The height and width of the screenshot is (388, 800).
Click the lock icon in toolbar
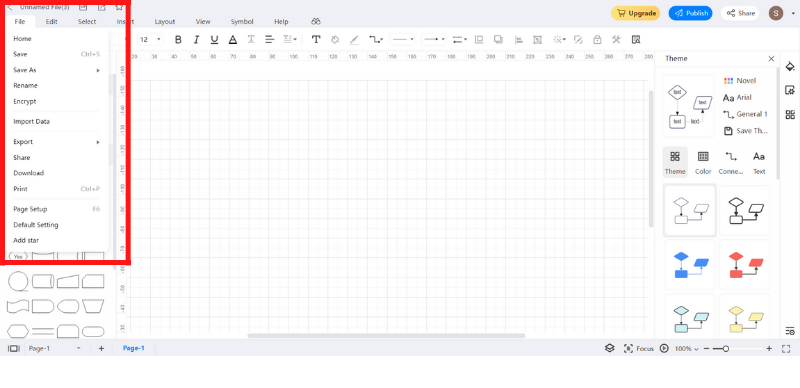597,39
